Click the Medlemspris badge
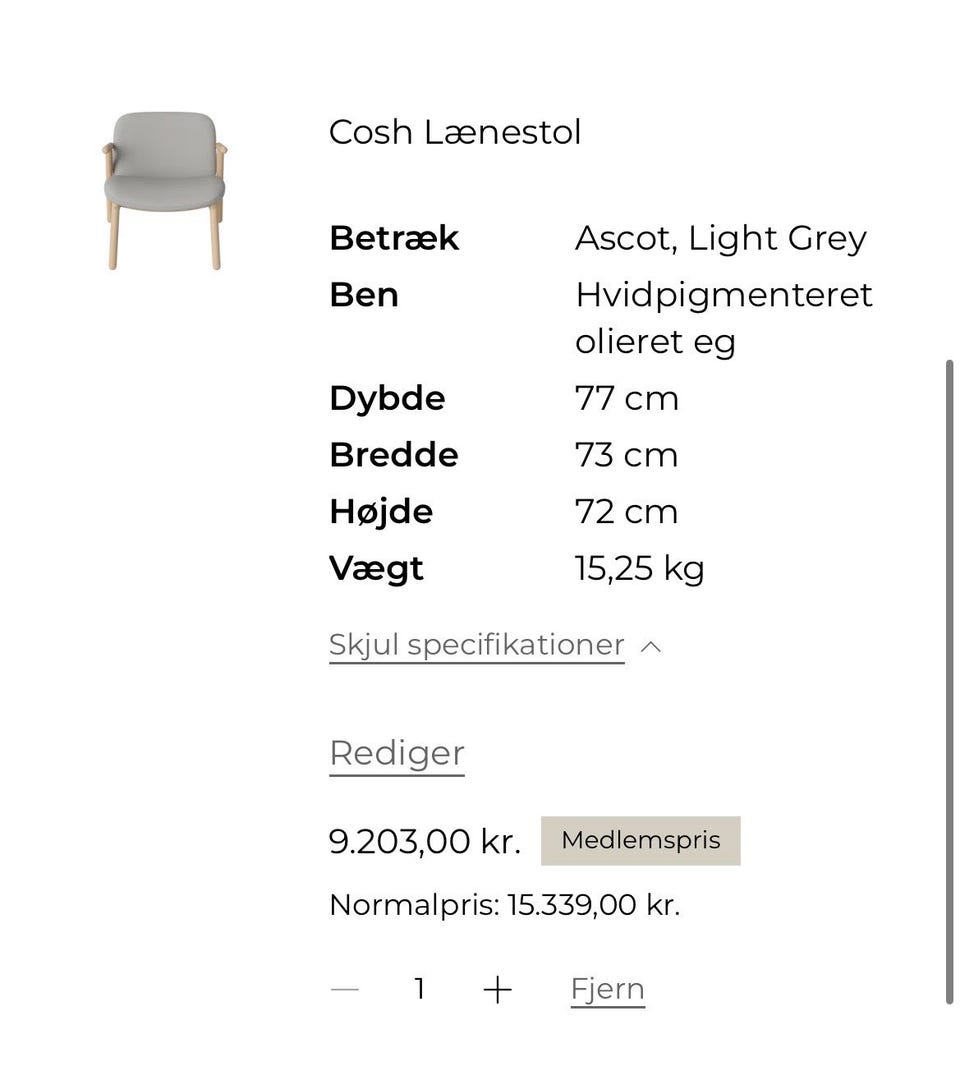The height and width of the screenshot is (1066, 960). coord(640,840)
